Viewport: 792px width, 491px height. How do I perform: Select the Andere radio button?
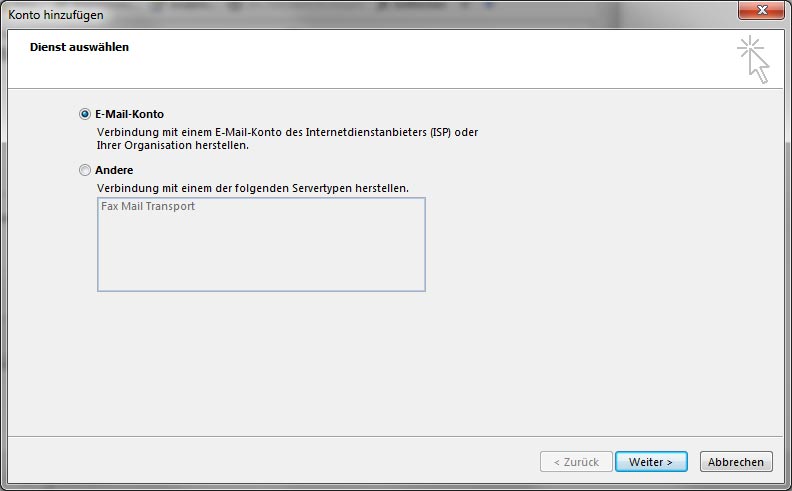click(x=84, y=170)
